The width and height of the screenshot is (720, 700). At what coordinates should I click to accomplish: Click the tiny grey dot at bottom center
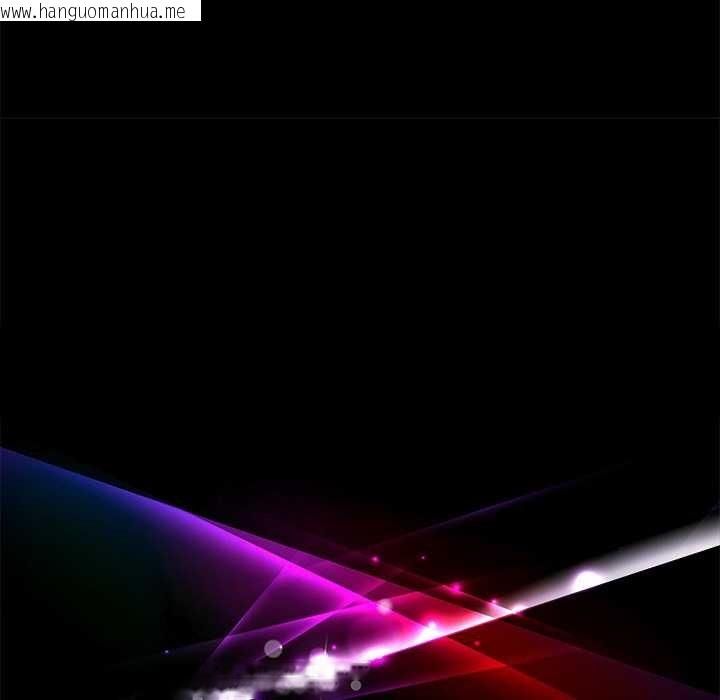(356, 685)
